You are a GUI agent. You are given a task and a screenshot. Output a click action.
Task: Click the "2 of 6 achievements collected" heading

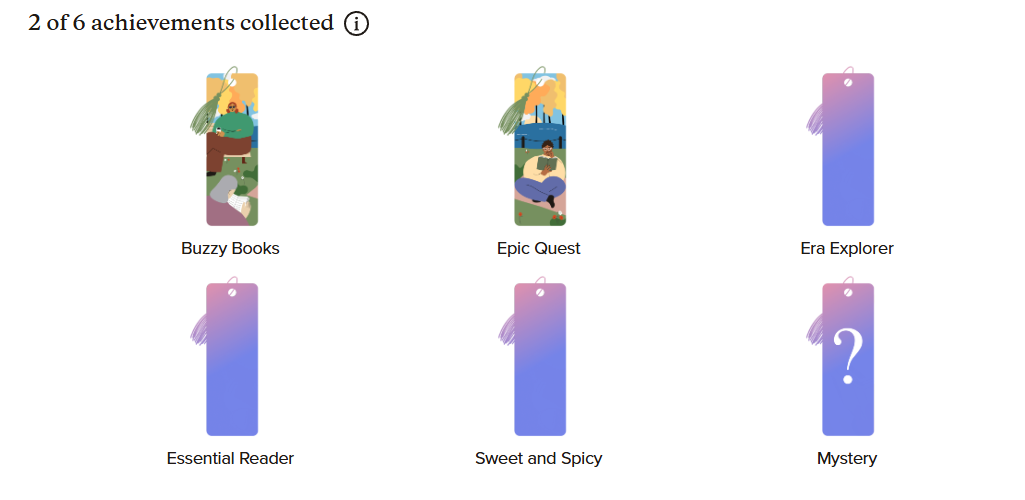(x=181, y=23)
